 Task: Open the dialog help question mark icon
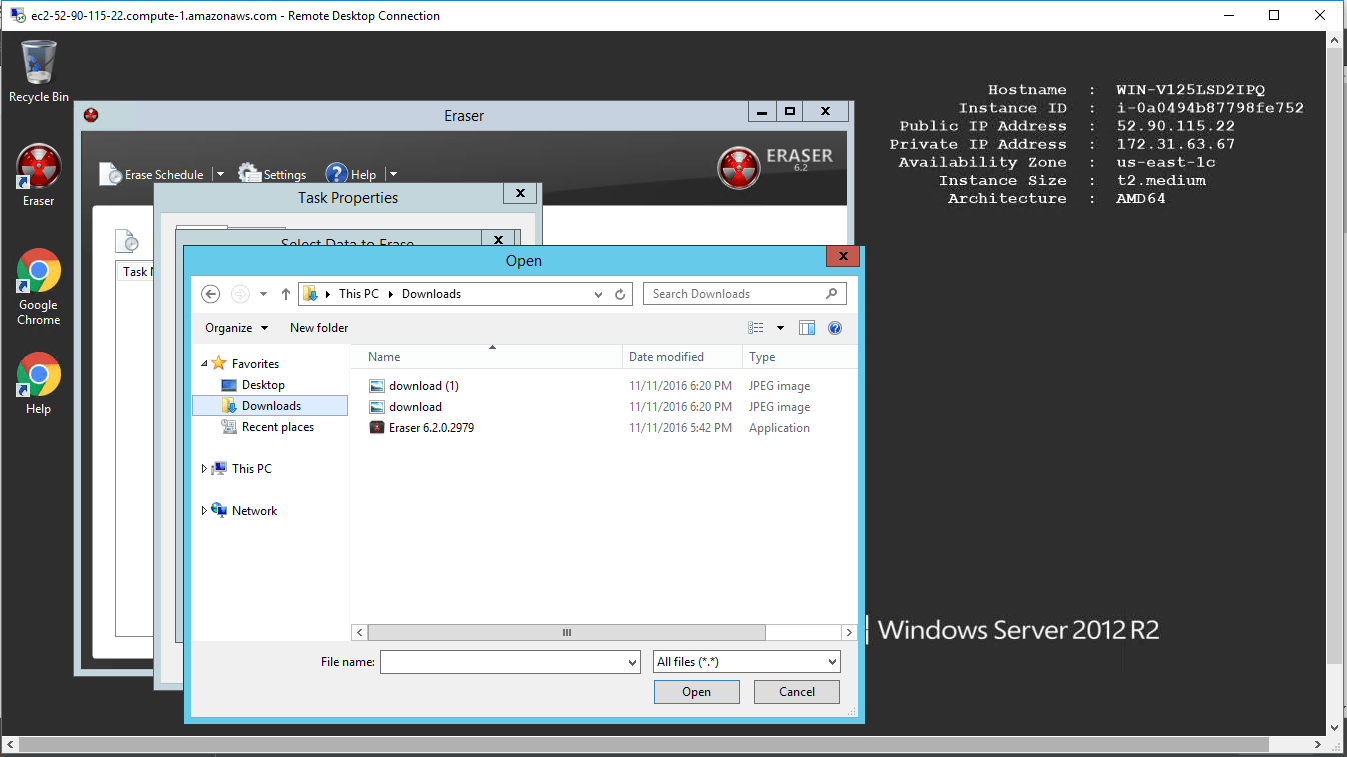point(835,328)
